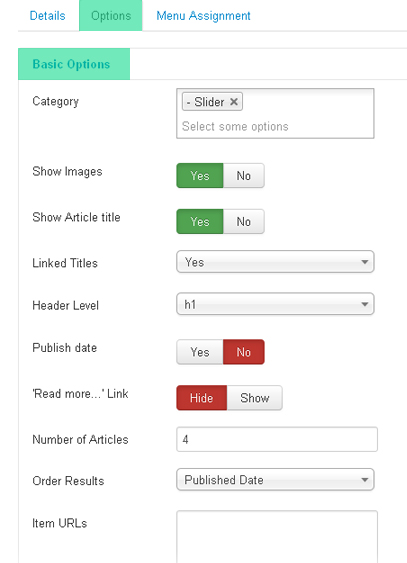Disable Show Article title with No
This screenshot has width=407, height=563.
click(x=244, y=222)
